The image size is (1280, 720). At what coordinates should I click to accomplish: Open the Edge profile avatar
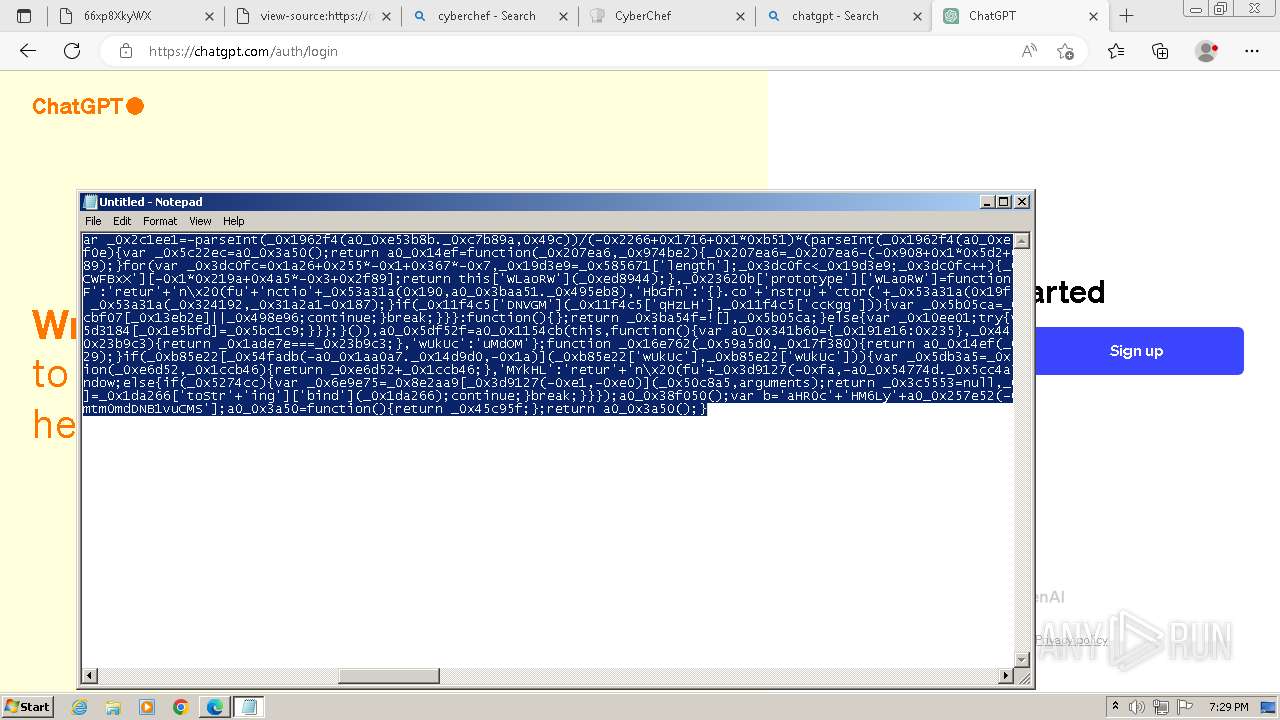click(1207, 51)
